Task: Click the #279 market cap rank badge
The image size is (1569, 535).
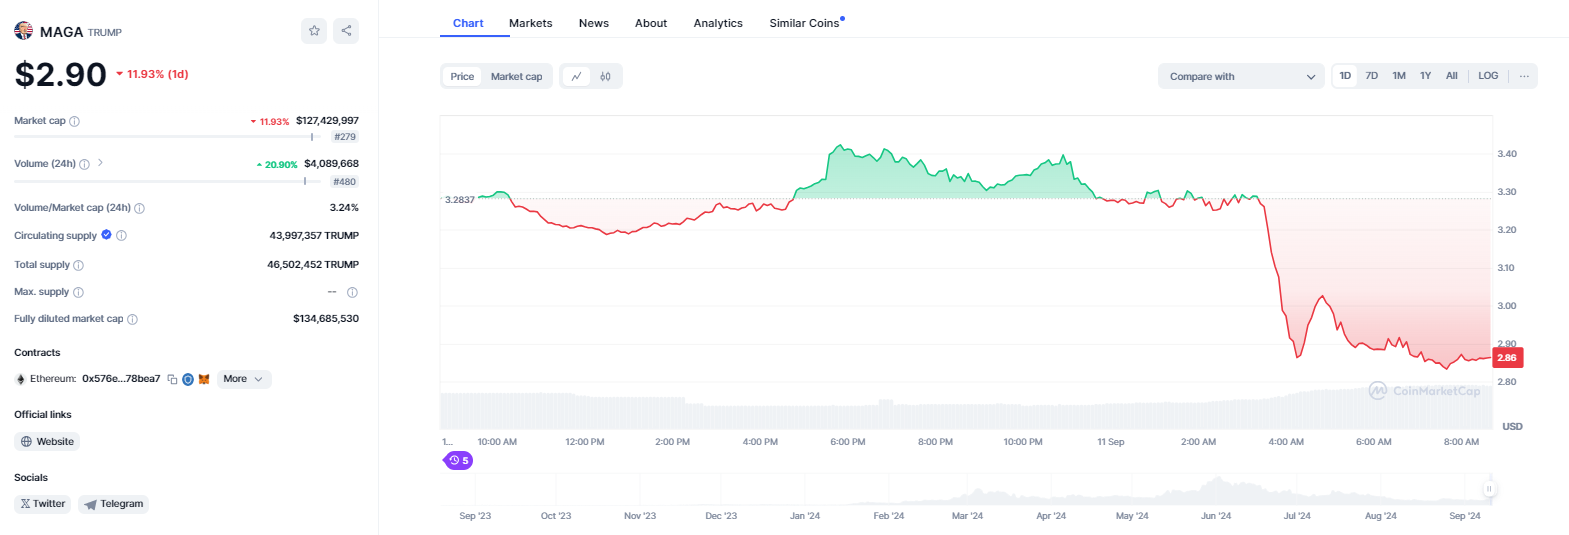Action: point(345,137)
